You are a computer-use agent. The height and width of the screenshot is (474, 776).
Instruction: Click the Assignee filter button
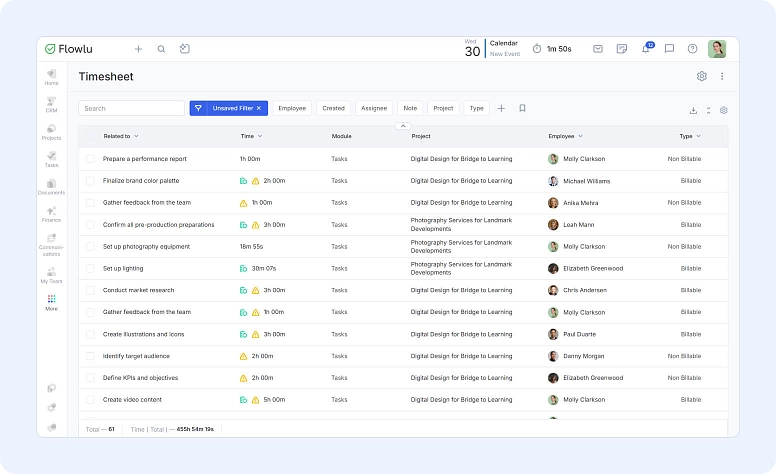click(374, 108)
